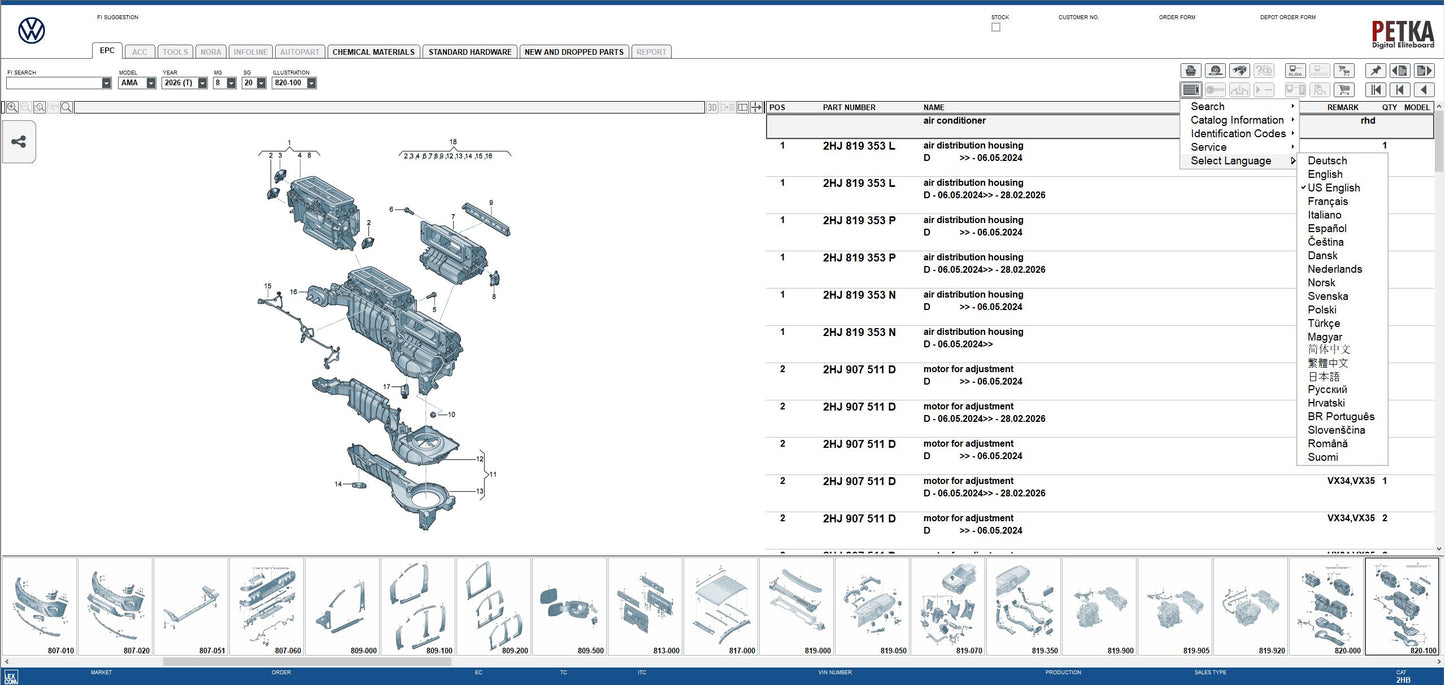
Task: Open the MODEL AMA dropdown
Action: pos(151,82)
